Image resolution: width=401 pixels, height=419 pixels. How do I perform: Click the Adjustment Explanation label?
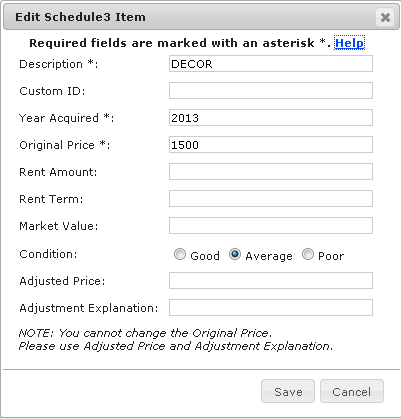89,308
